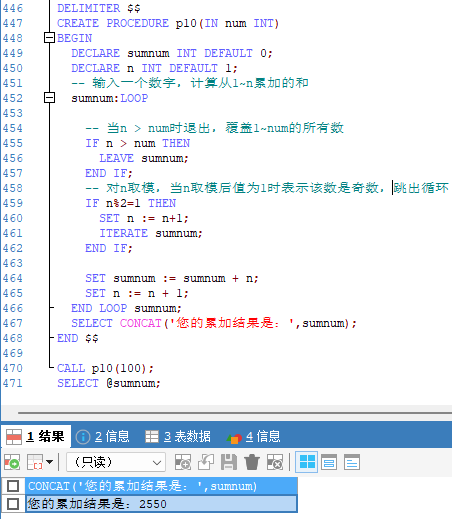Click the CONCAT column header in results
Viewport: 452px width, 519px height.
coord(161,486)
